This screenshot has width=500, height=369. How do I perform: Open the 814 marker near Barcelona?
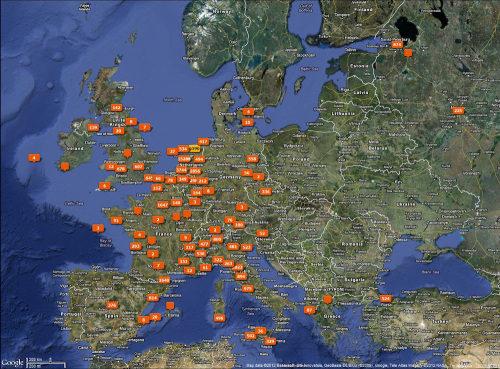[153, 298]
